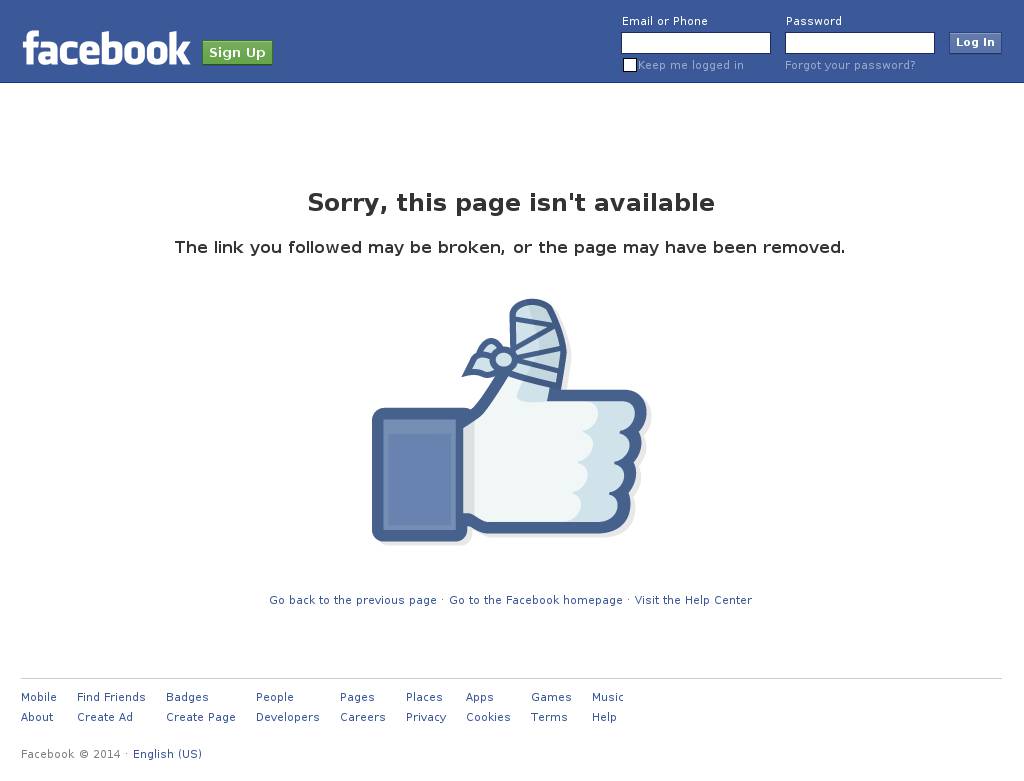
Task: Click the Facebook logo
Action: 106,48
